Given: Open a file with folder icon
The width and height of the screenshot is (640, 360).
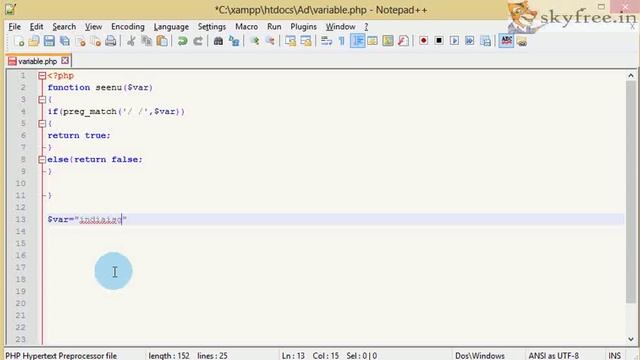Looking at the screenshot, I should click(x=34, y=41).
